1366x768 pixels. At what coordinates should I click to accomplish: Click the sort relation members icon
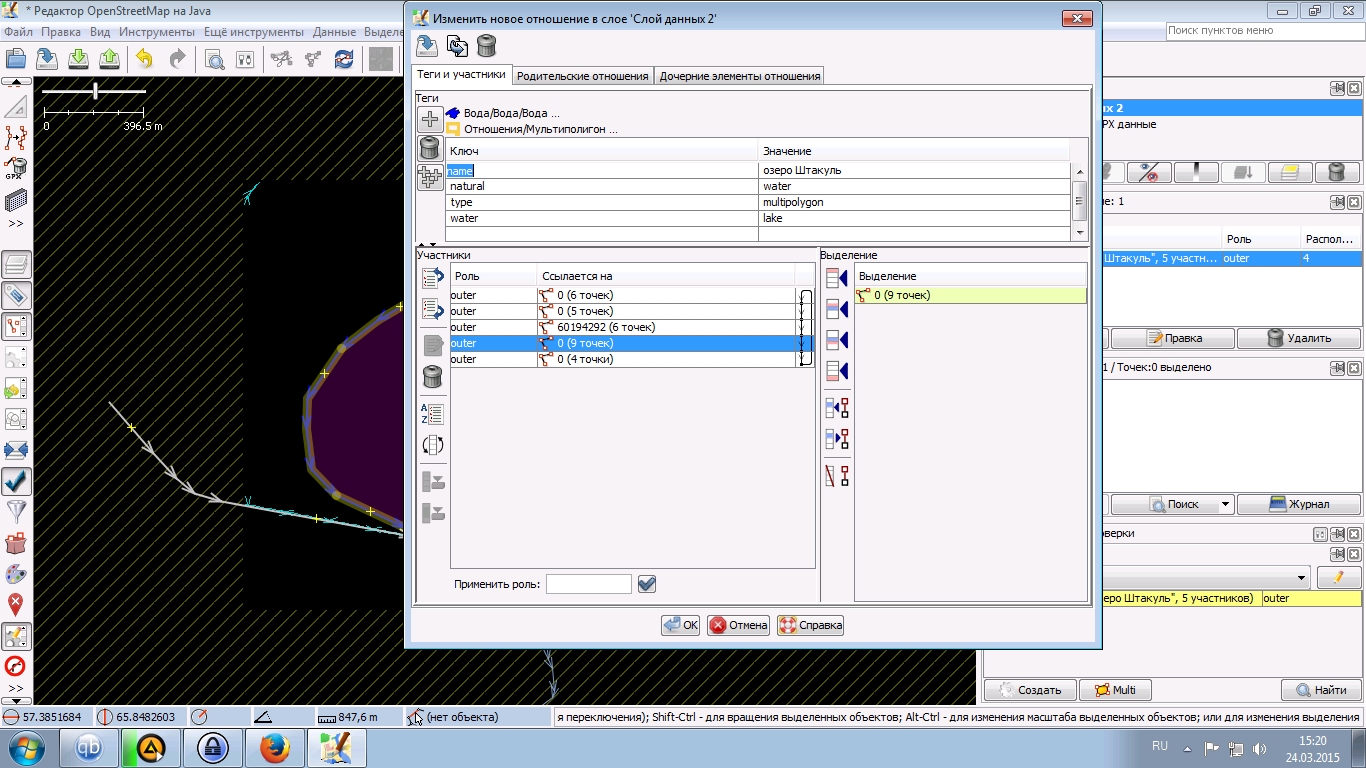coord(432,414)
